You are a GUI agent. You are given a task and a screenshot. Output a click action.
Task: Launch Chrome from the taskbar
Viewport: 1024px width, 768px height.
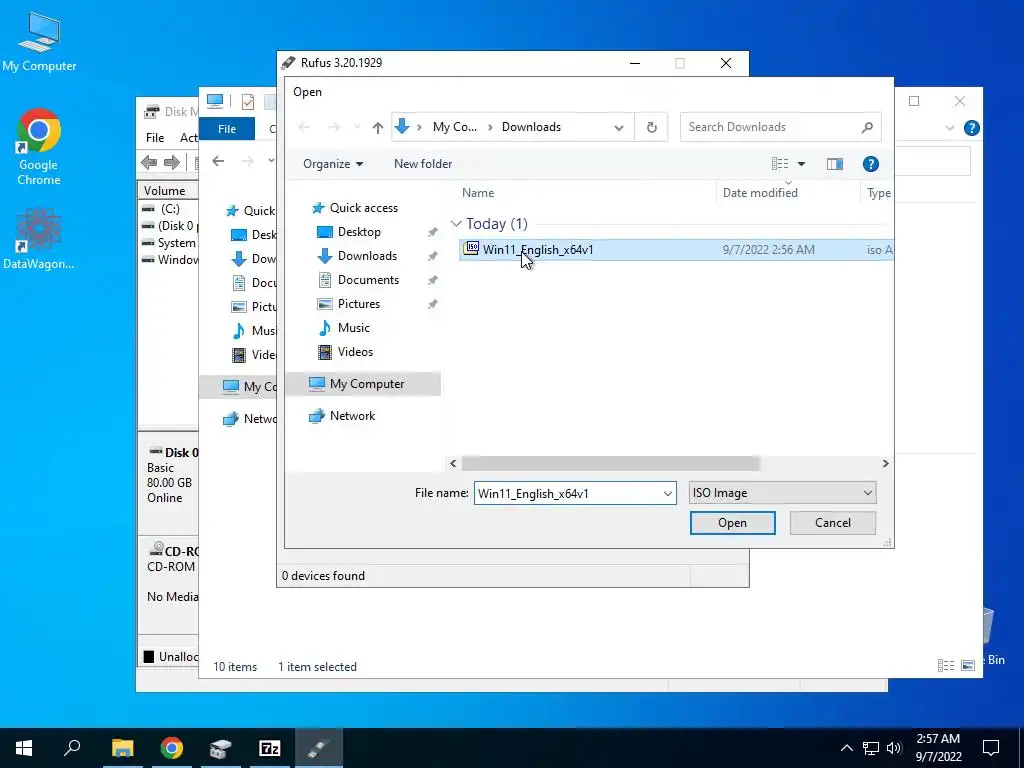point(172,748)
